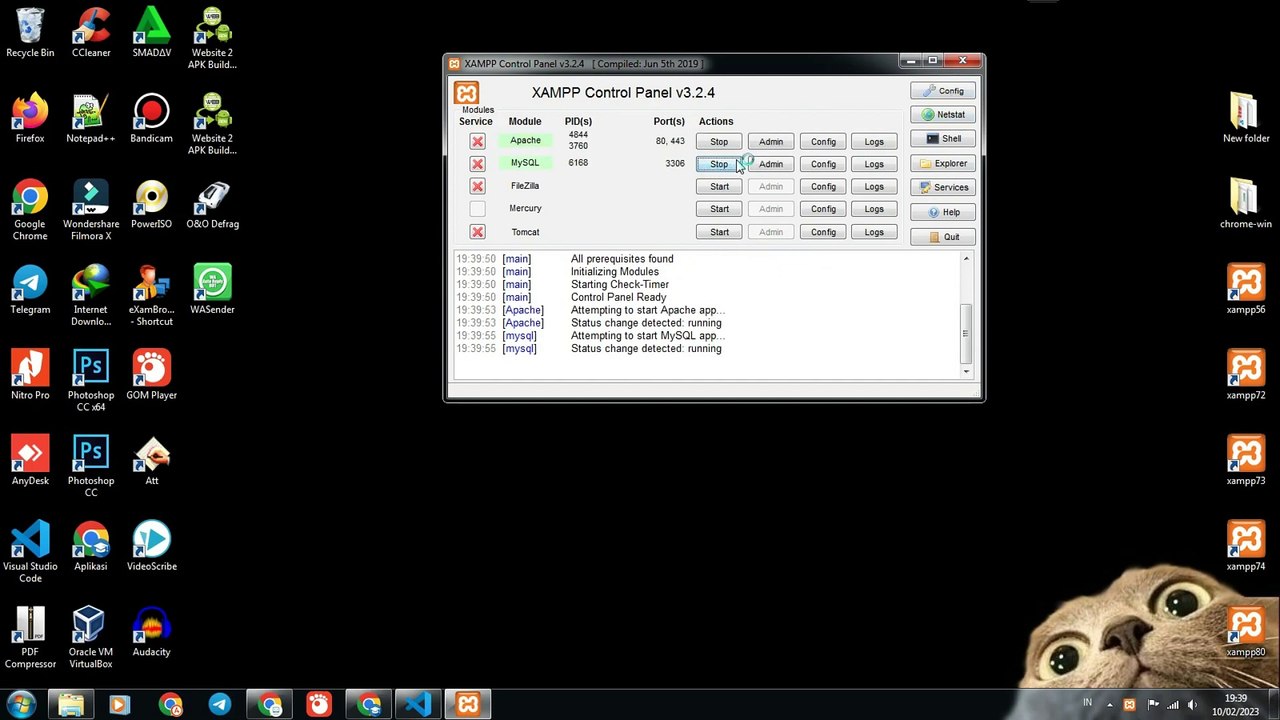Screen dimensions: 1280x720
Task: Open Config for MySQL module
Action: 823,164
